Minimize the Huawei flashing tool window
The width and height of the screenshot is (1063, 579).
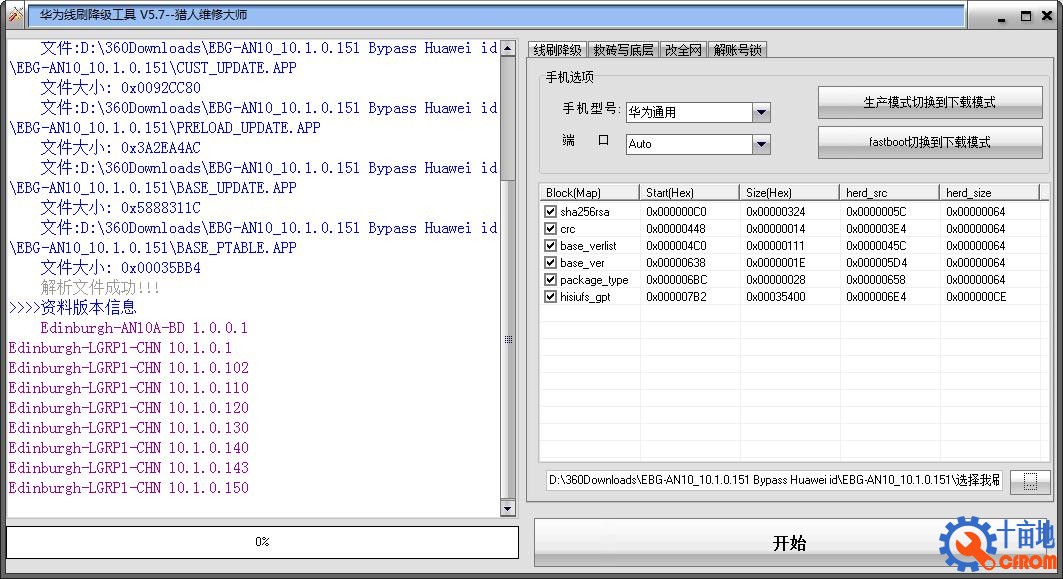[1004, 16]
